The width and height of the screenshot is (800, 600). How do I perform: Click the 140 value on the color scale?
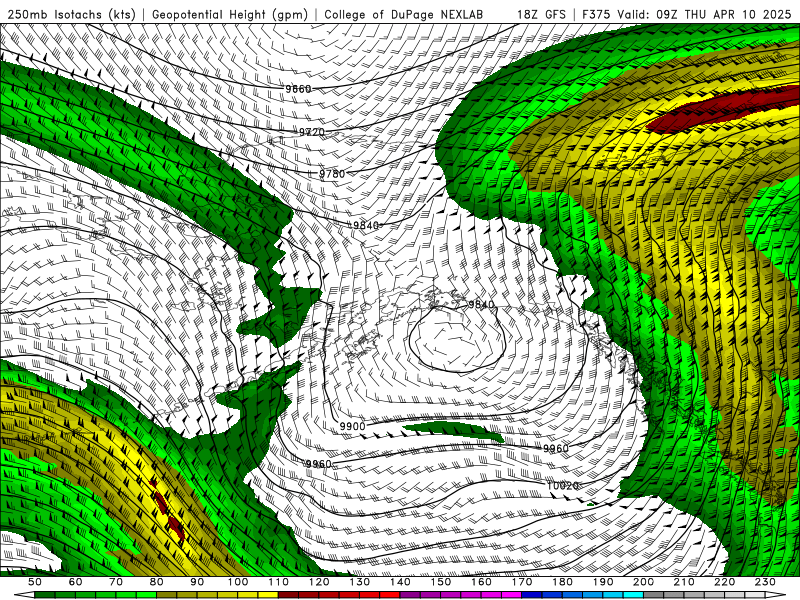click(400, 582)
